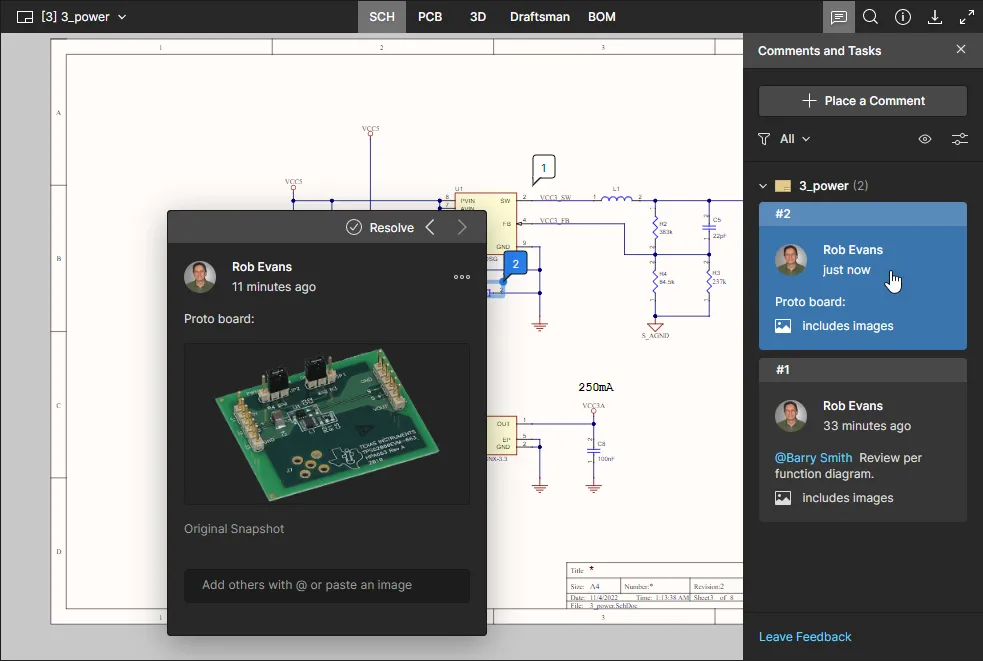The image size is (983, 661).
Task: Open the All filter dropdown
Action: click(x=785, y=139)
